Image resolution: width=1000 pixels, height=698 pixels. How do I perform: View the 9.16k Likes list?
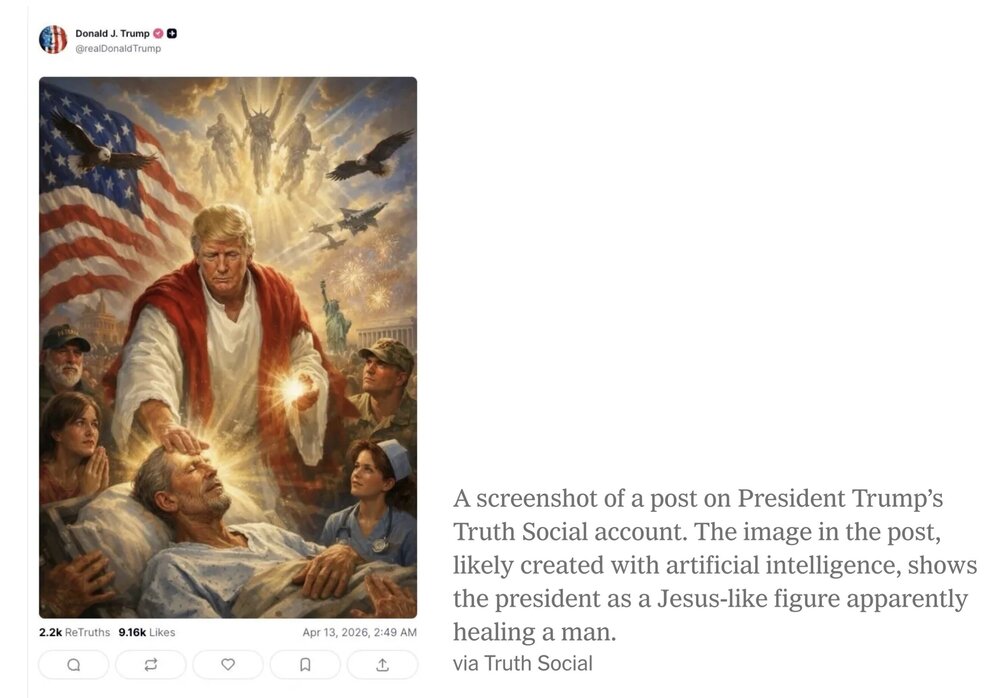146,632
